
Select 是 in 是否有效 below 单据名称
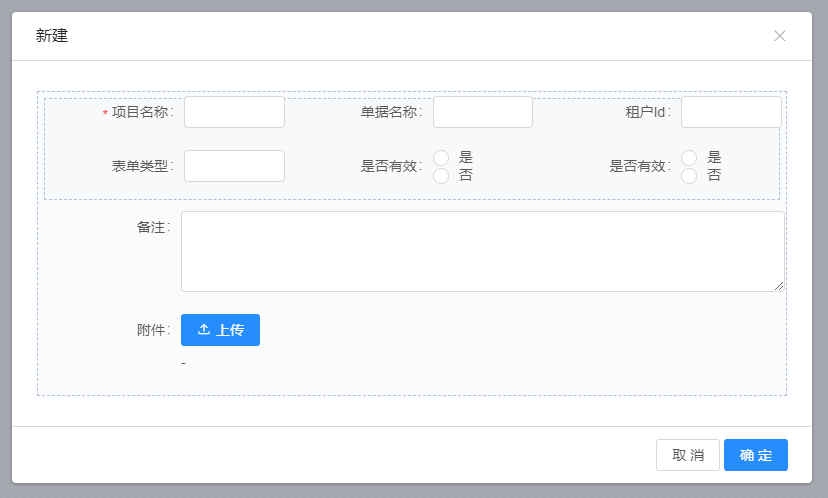441,158
